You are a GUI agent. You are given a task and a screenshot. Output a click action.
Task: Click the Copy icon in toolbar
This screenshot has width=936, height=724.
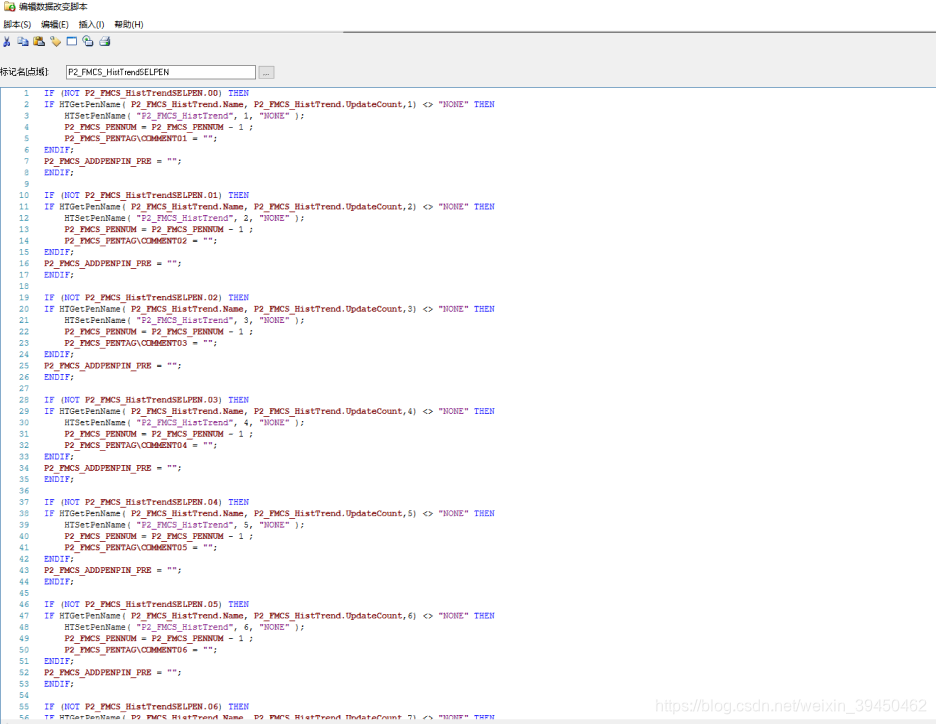pyautogui.click(x=23, y=41)
